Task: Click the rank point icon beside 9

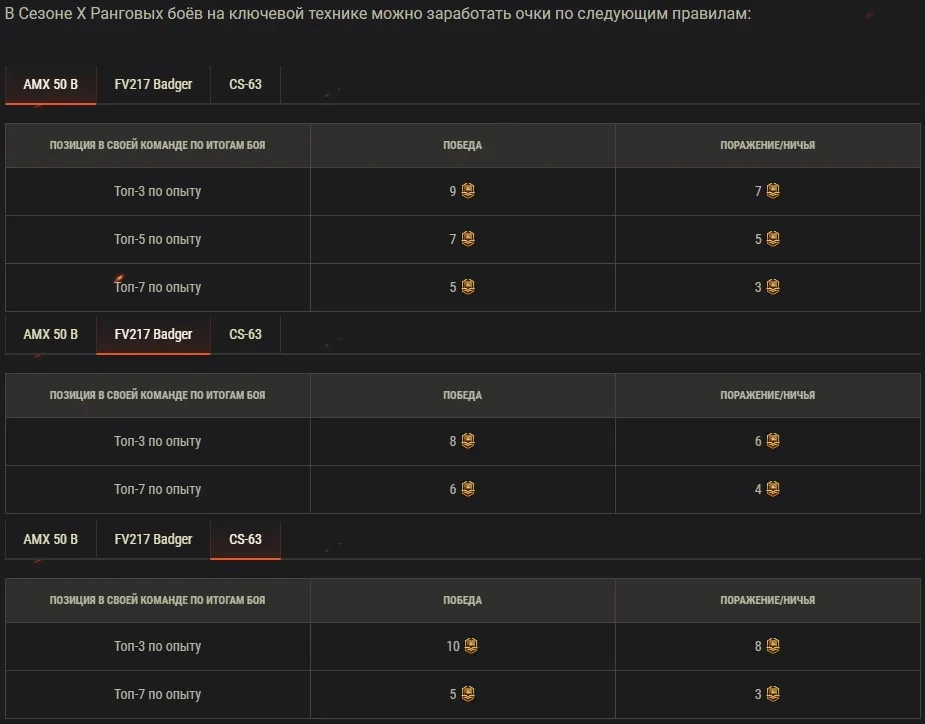Action: (468, 191)
